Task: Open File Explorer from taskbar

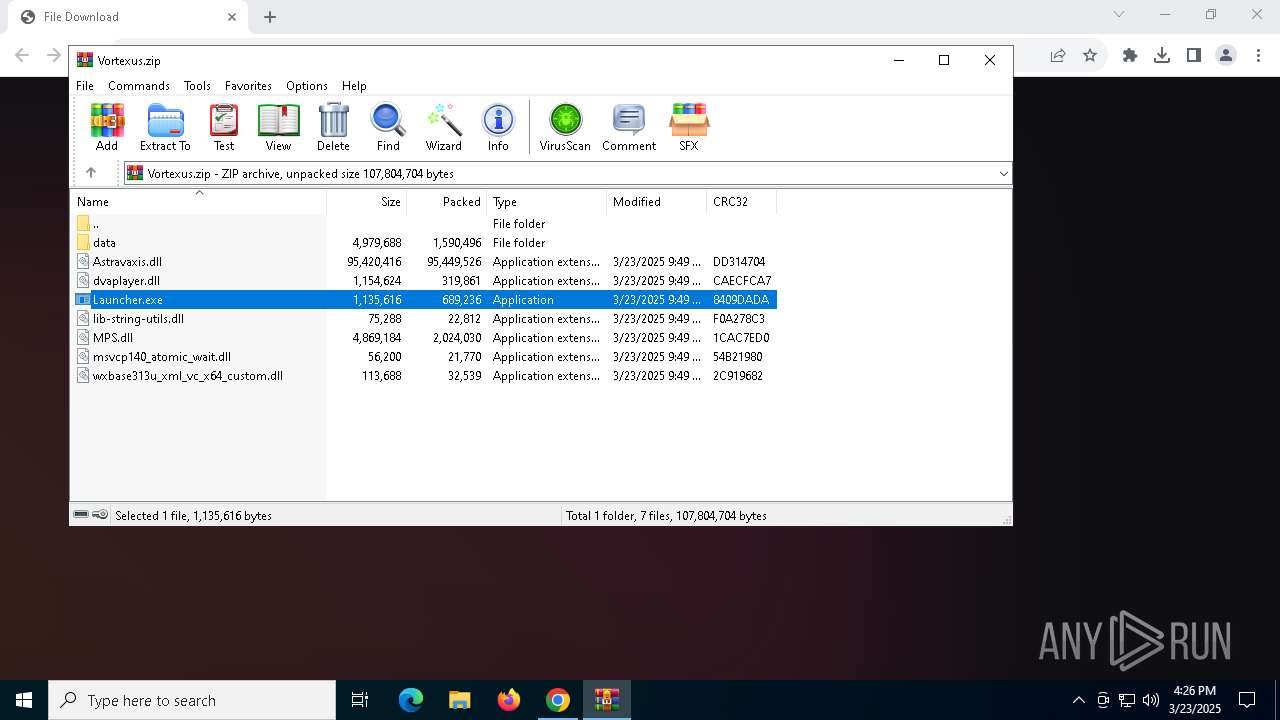Action: [x=460, y=700]
